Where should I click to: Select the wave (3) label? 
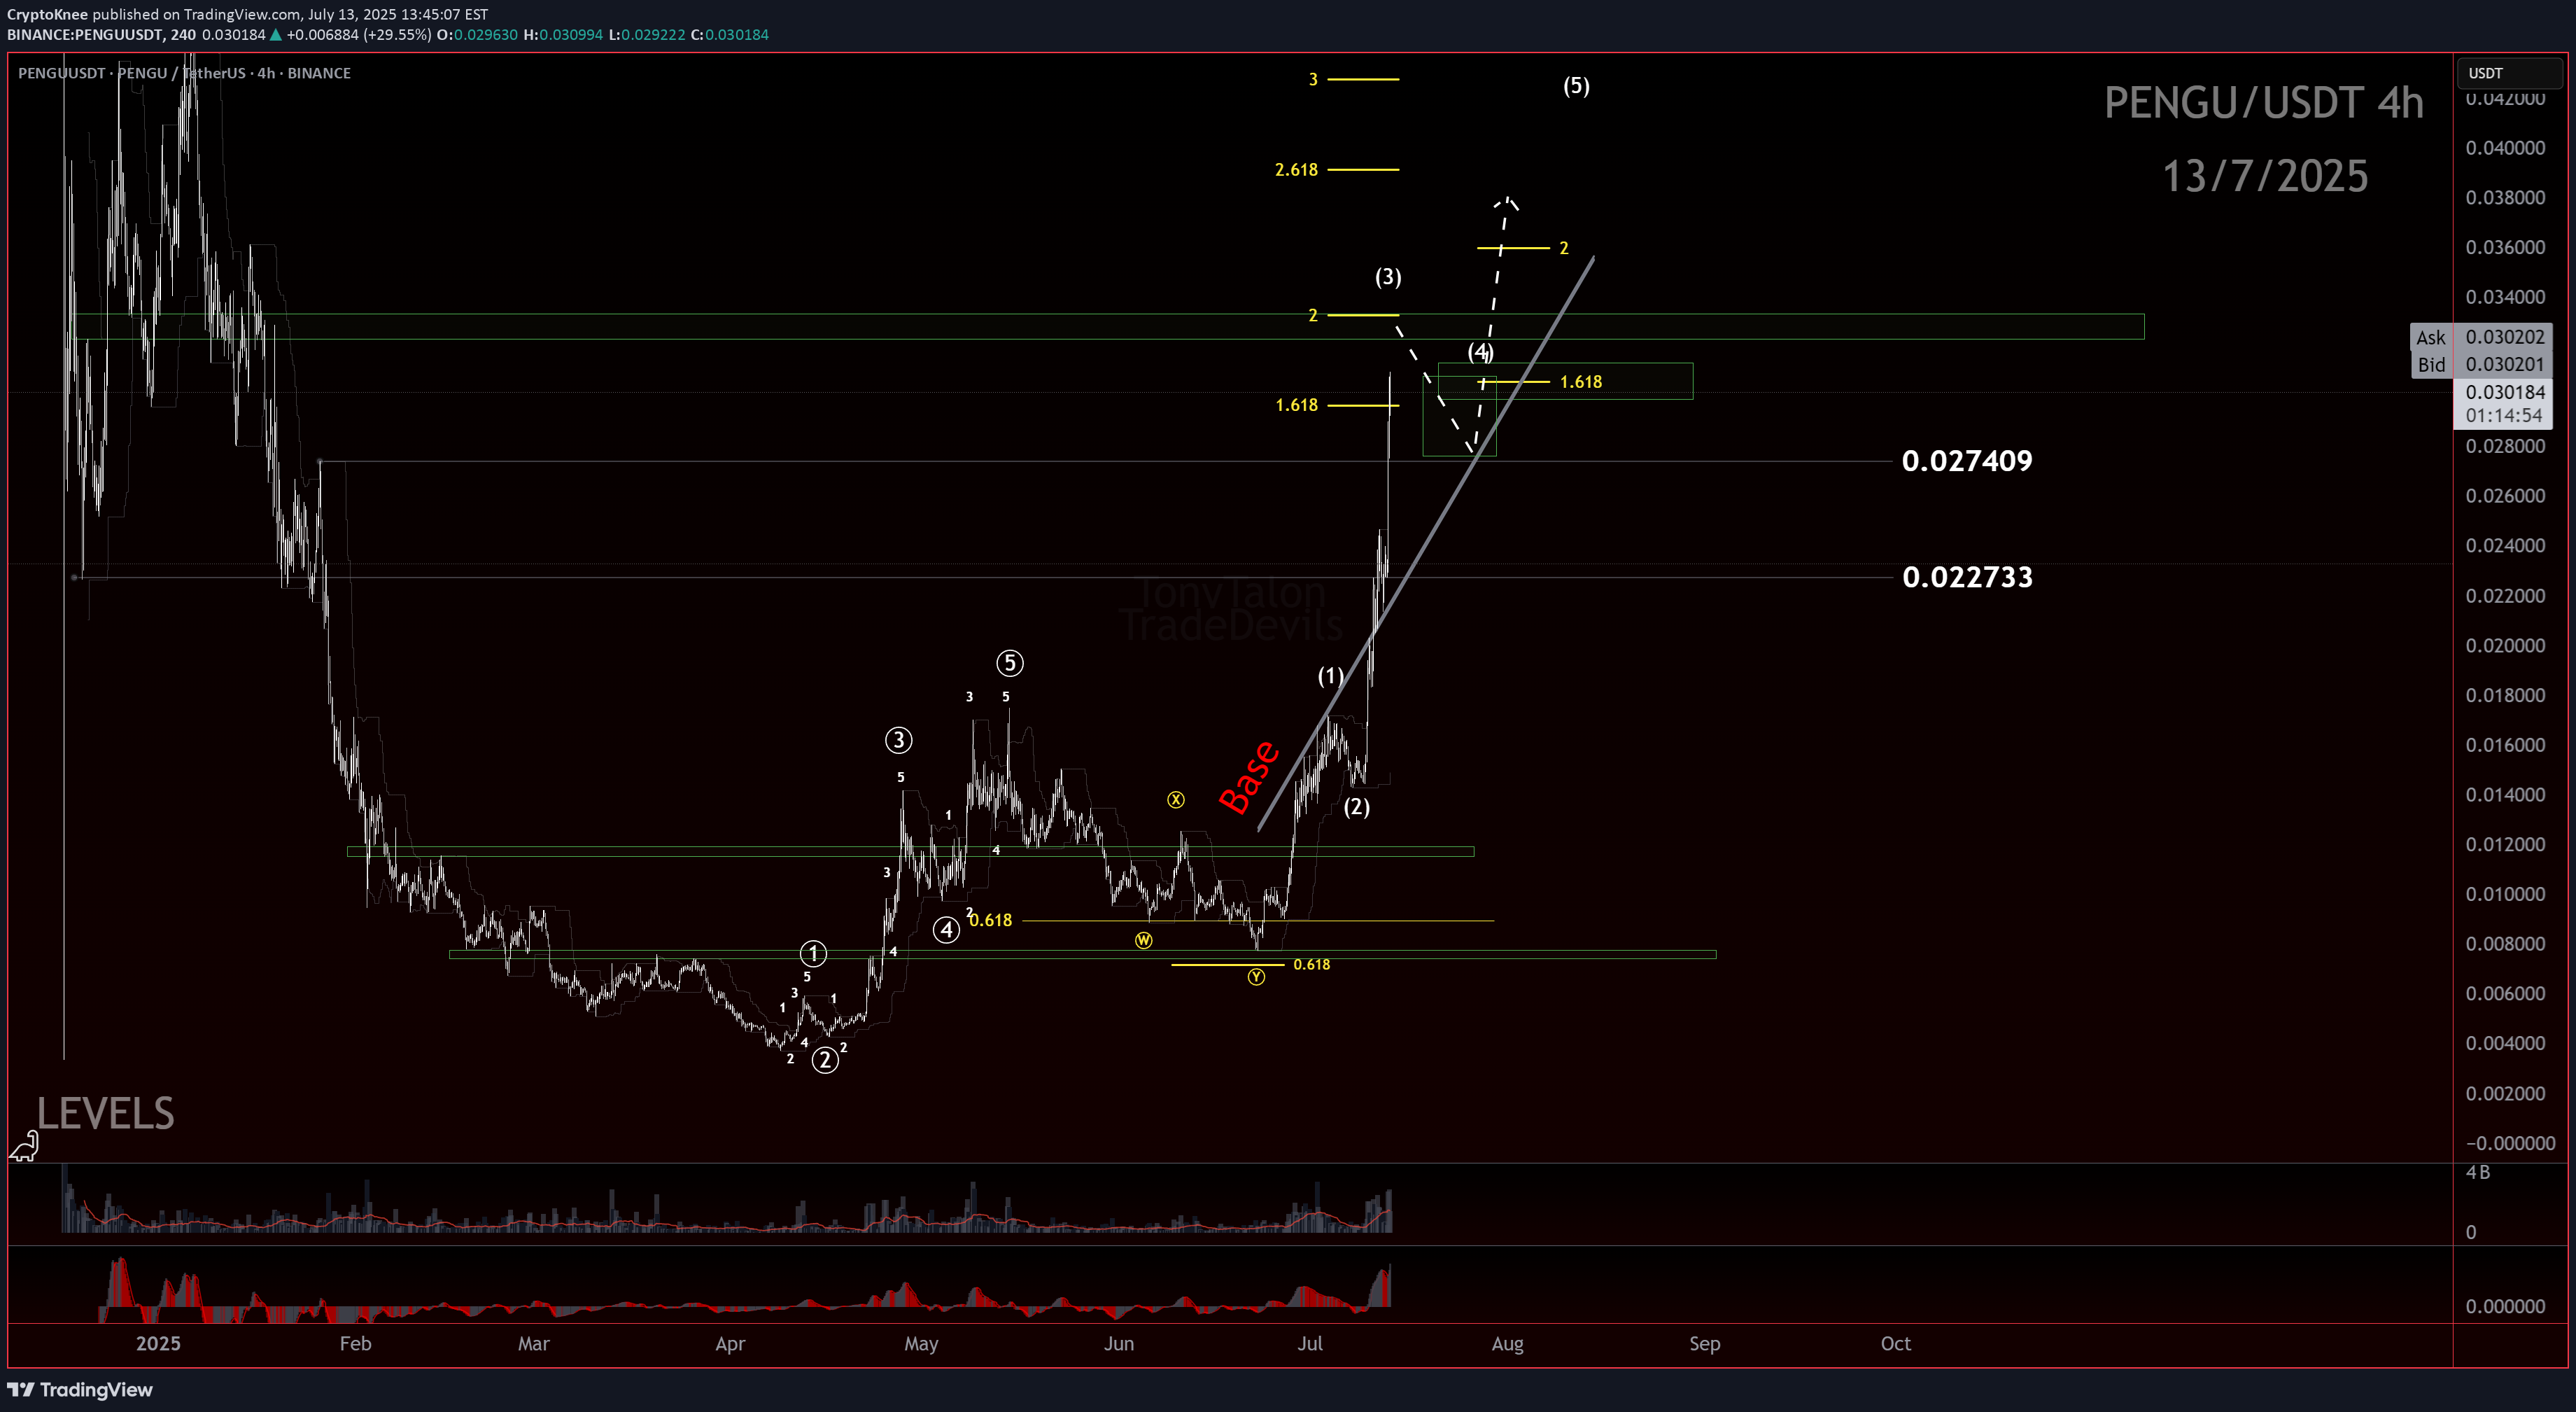pos(1388,277)
